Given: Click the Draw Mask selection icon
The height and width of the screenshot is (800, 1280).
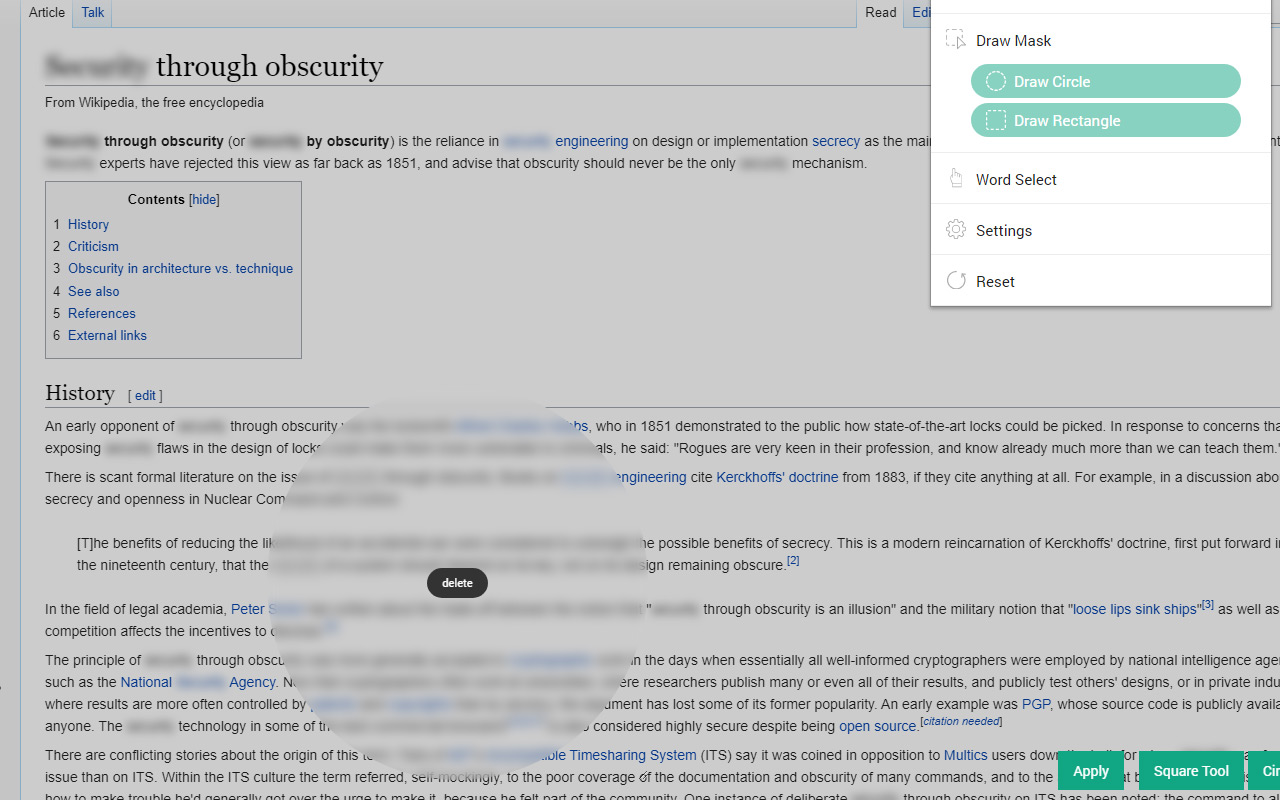Looking at the screenshot, I should coord(956,40).
